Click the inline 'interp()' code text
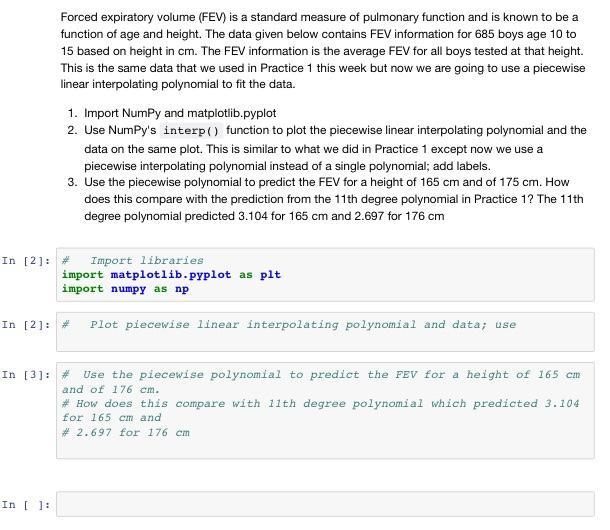The width and height of the screenshot is (610, 530). point(191,130)
